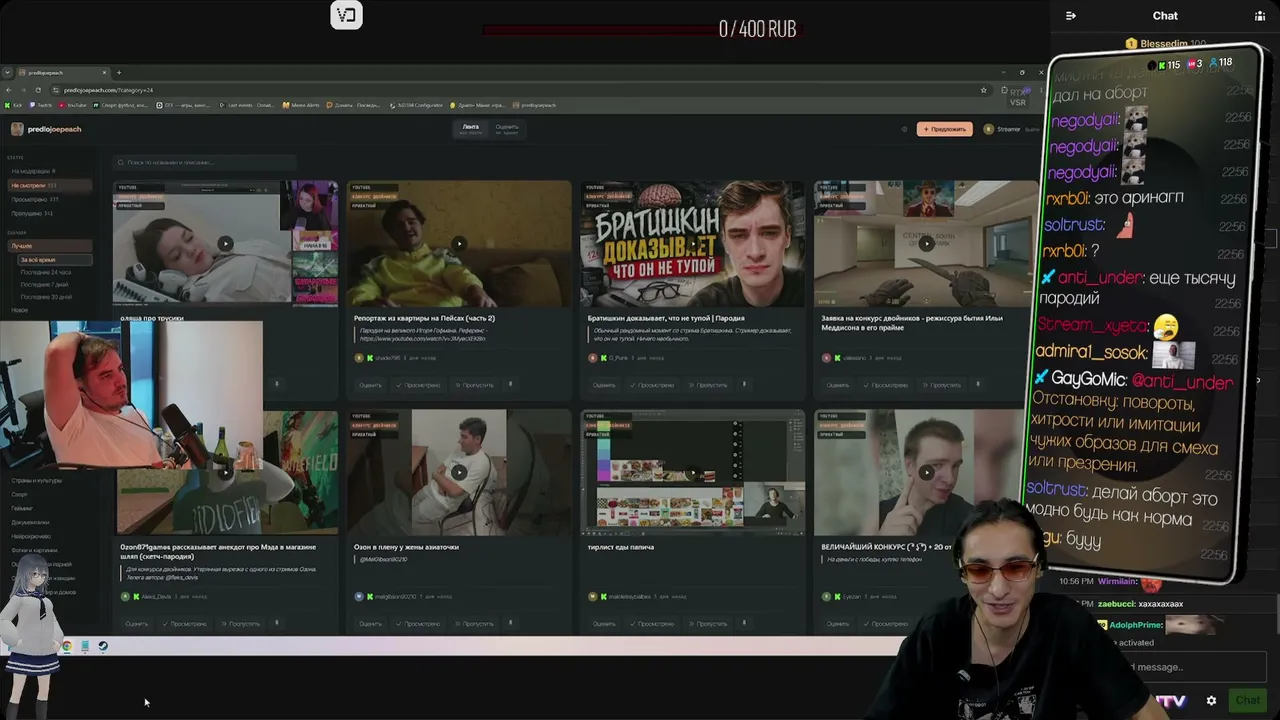Select the Пропущено status filter
This screenshot has width=1280, height=720.
pyautogui.click(x=48, y=213)
